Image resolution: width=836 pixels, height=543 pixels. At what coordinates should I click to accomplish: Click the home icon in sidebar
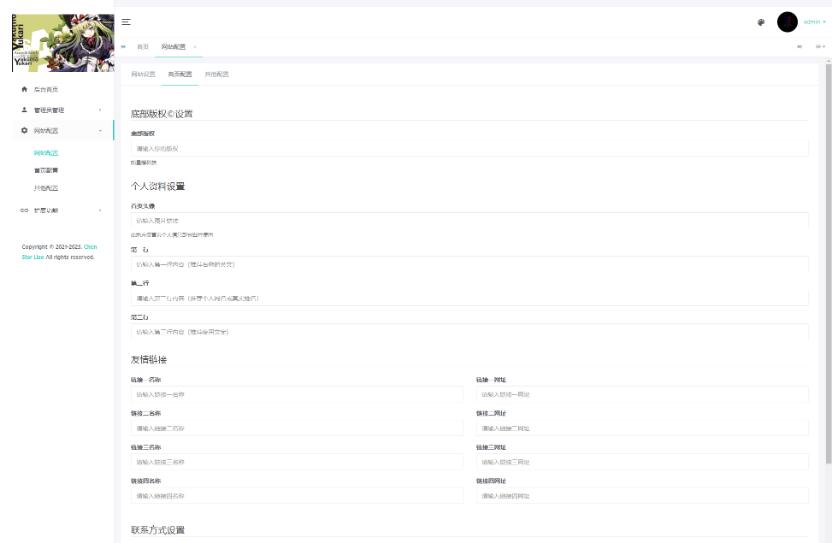tap(25, 90)
